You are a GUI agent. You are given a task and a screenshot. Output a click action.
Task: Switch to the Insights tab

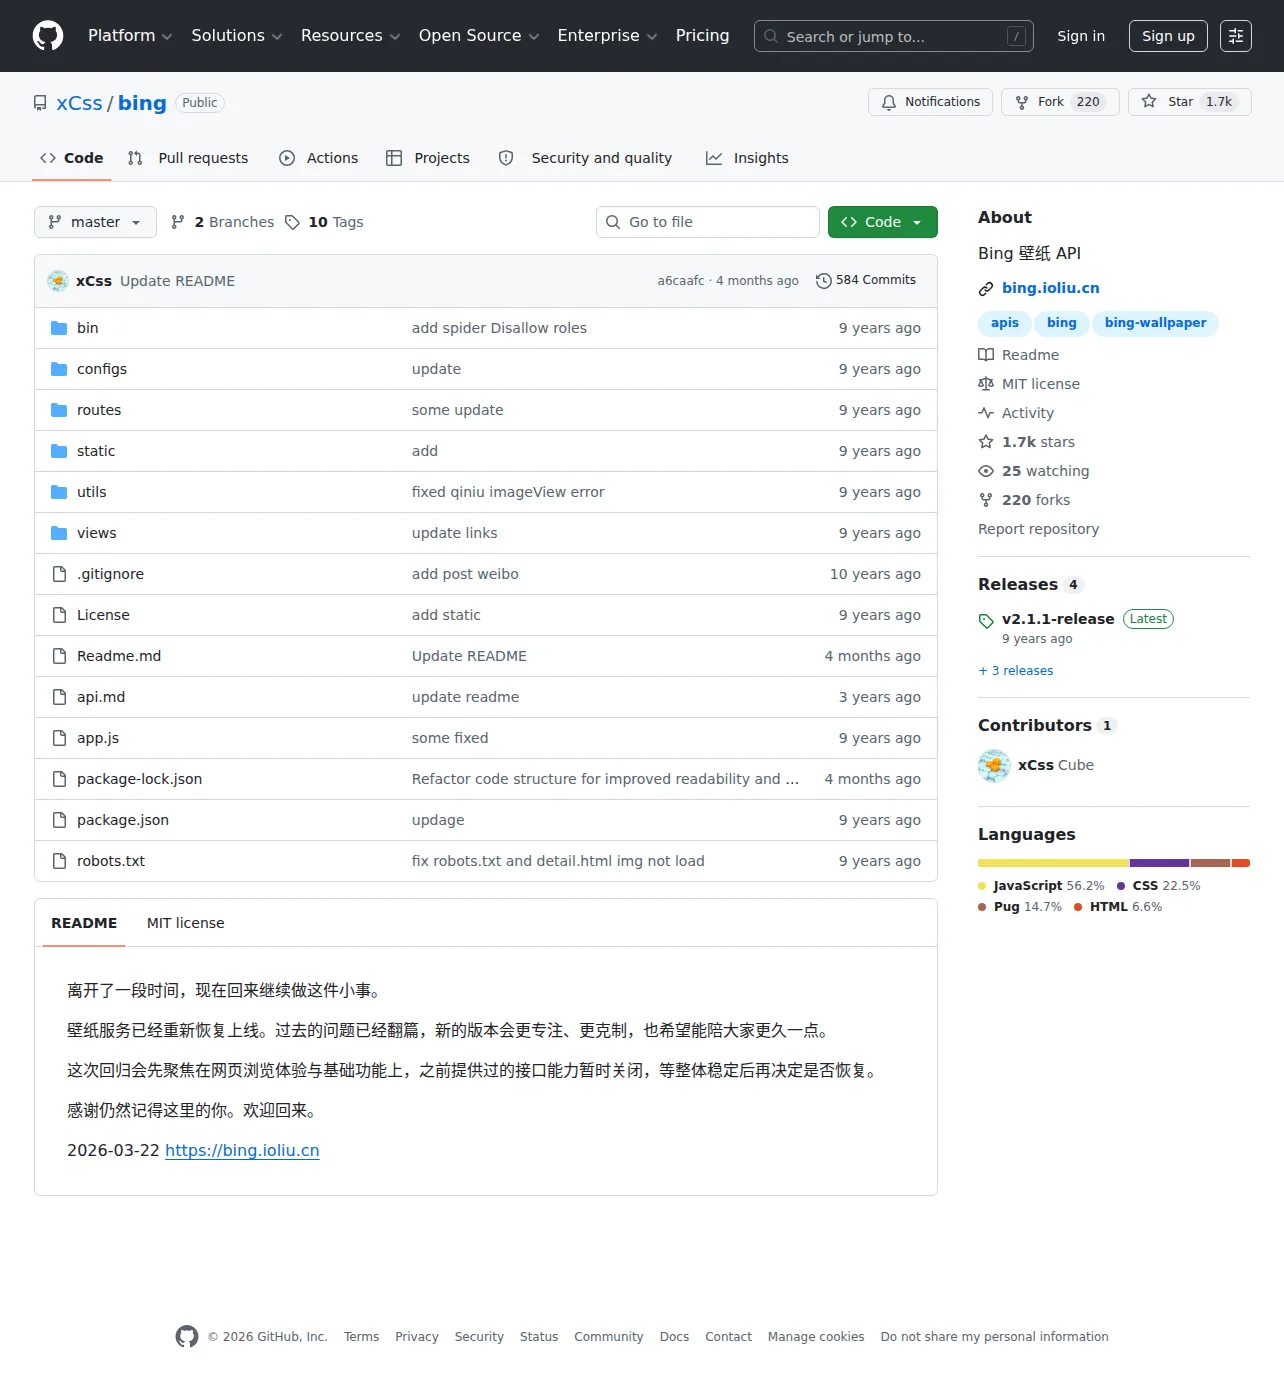(747, 158)
